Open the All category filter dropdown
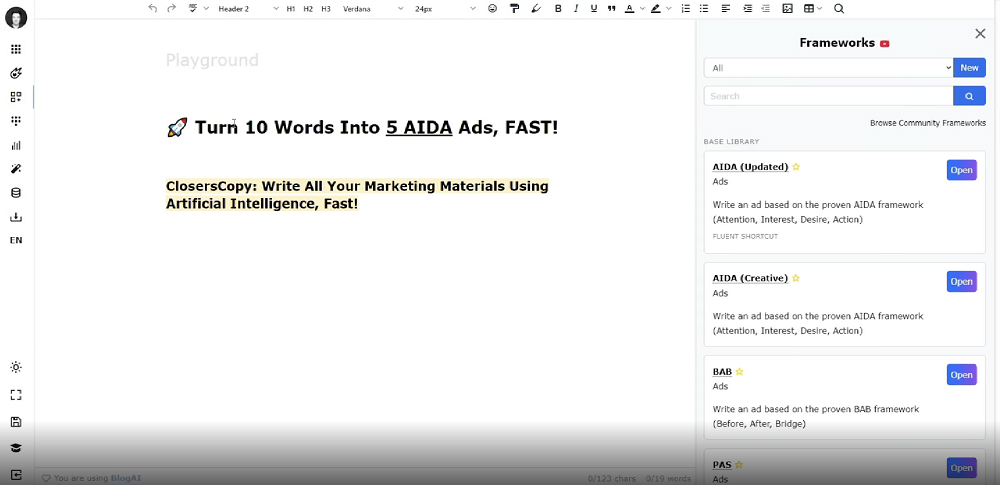 coord(828,68)
